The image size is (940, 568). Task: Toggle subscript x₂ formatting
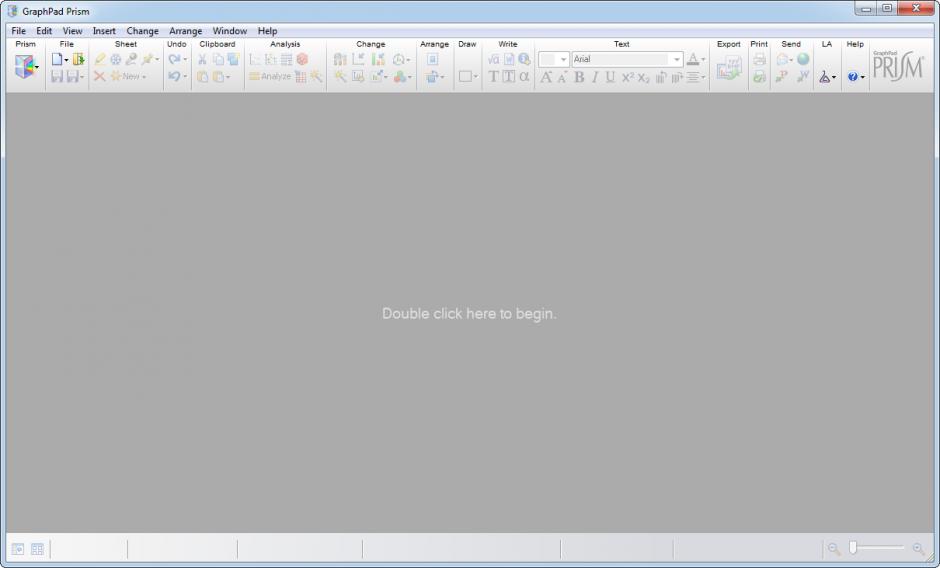point(643,77)
